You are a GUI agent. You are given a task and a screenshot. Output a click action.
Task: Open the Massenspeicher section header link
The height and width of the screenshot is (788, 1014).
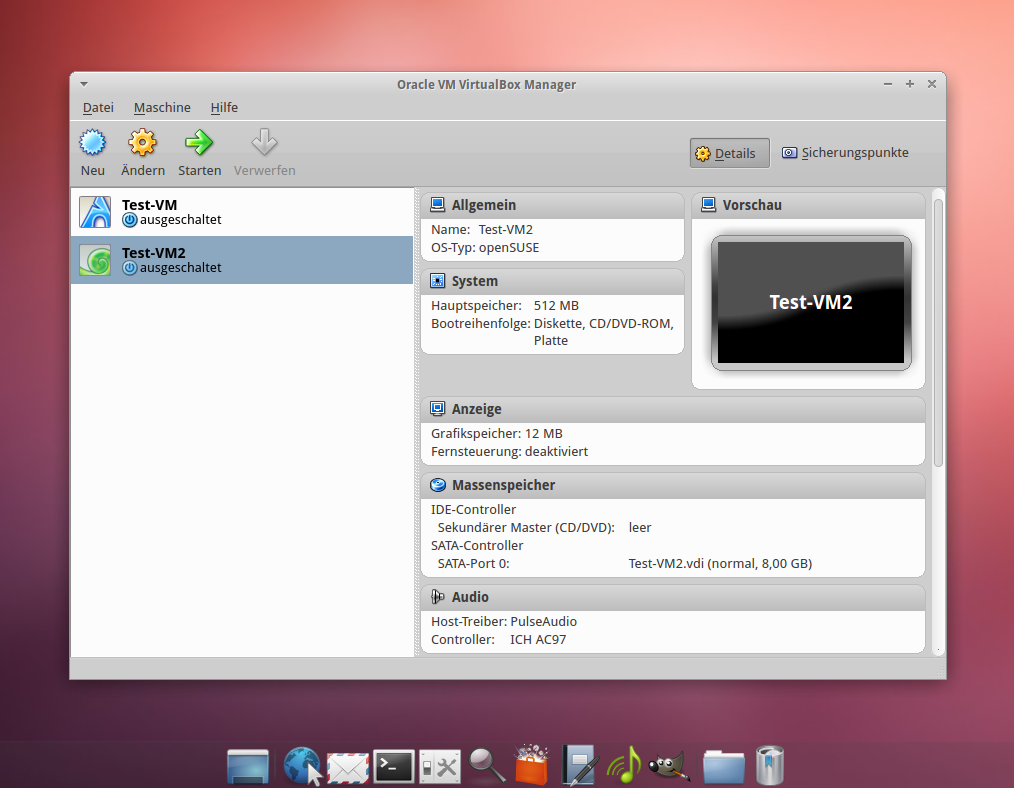(x=503, y=485)
